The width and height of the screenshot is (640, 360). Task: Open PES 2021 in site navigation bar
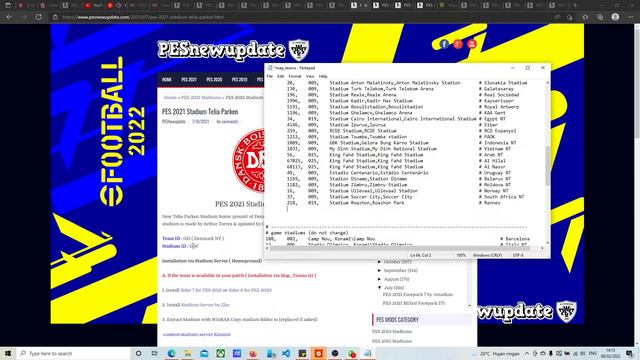(189, 80)
